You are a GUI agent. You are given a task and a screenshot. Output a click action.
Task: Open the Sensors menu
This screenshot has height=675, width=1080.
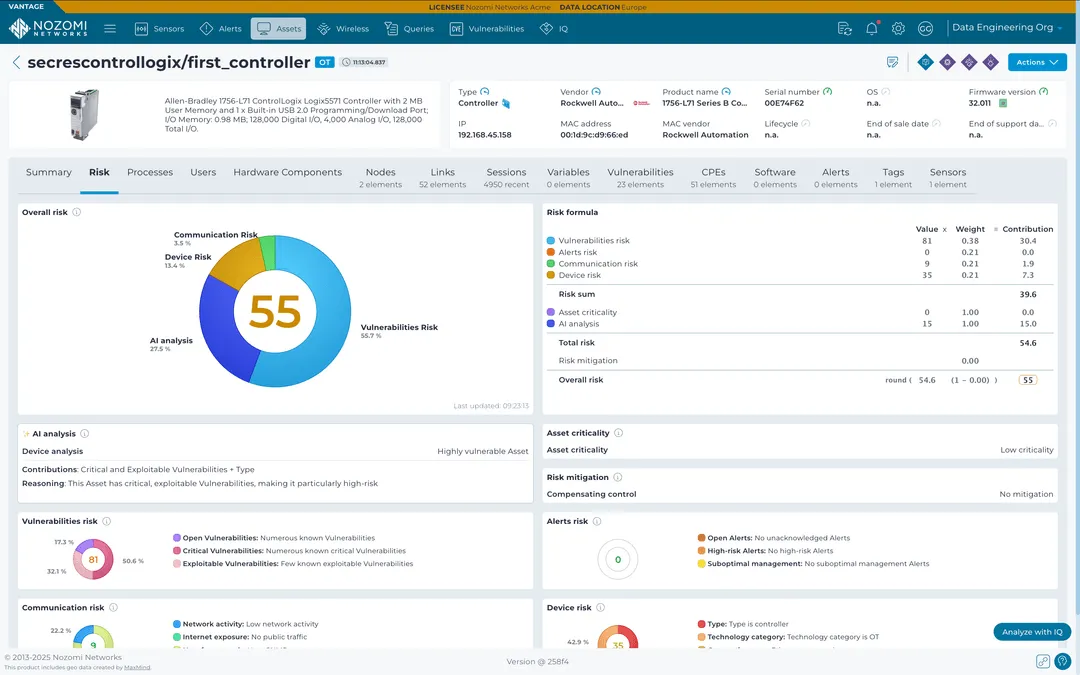[160, 29]
